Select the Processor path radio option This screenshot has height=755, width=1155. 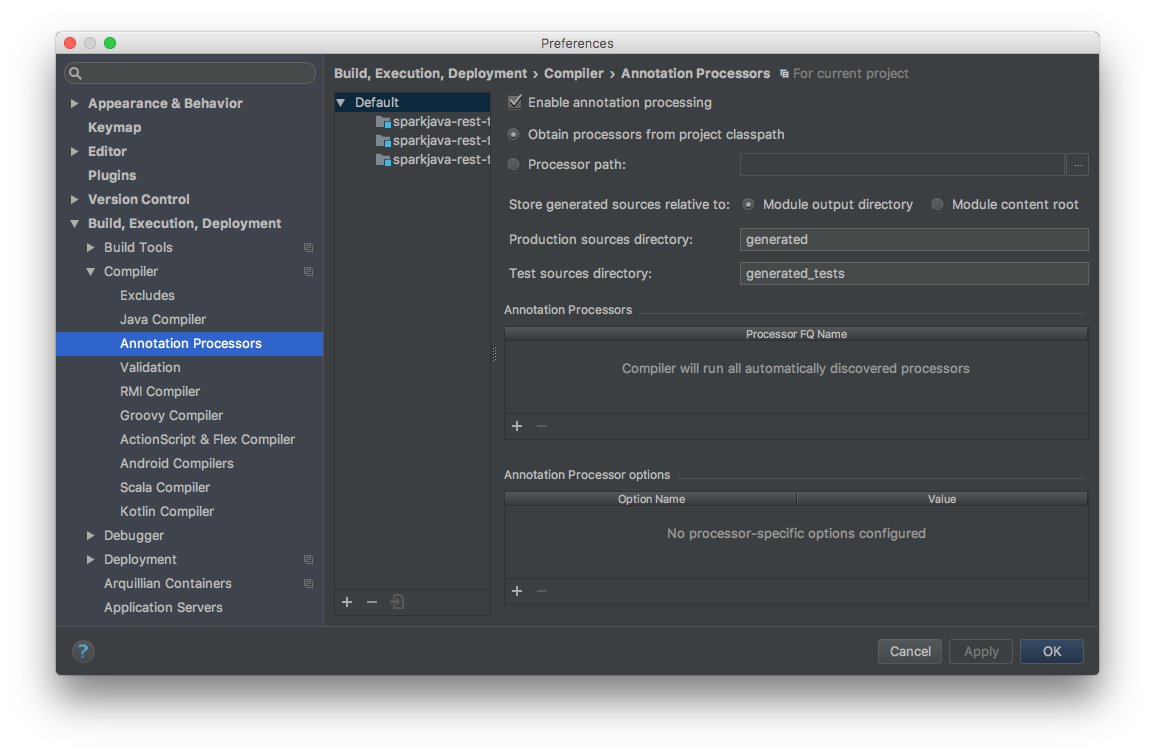513,164
